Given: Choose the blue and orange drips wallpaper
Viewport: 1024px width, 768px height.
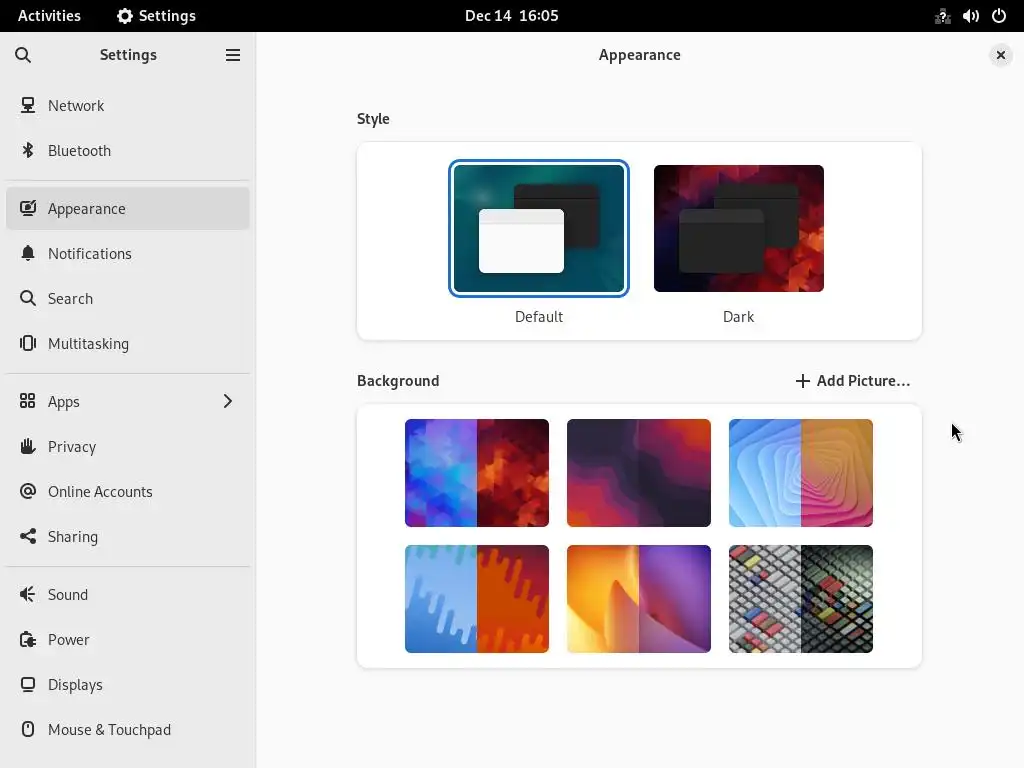Looking at the screenshot, I should [477, 599].
